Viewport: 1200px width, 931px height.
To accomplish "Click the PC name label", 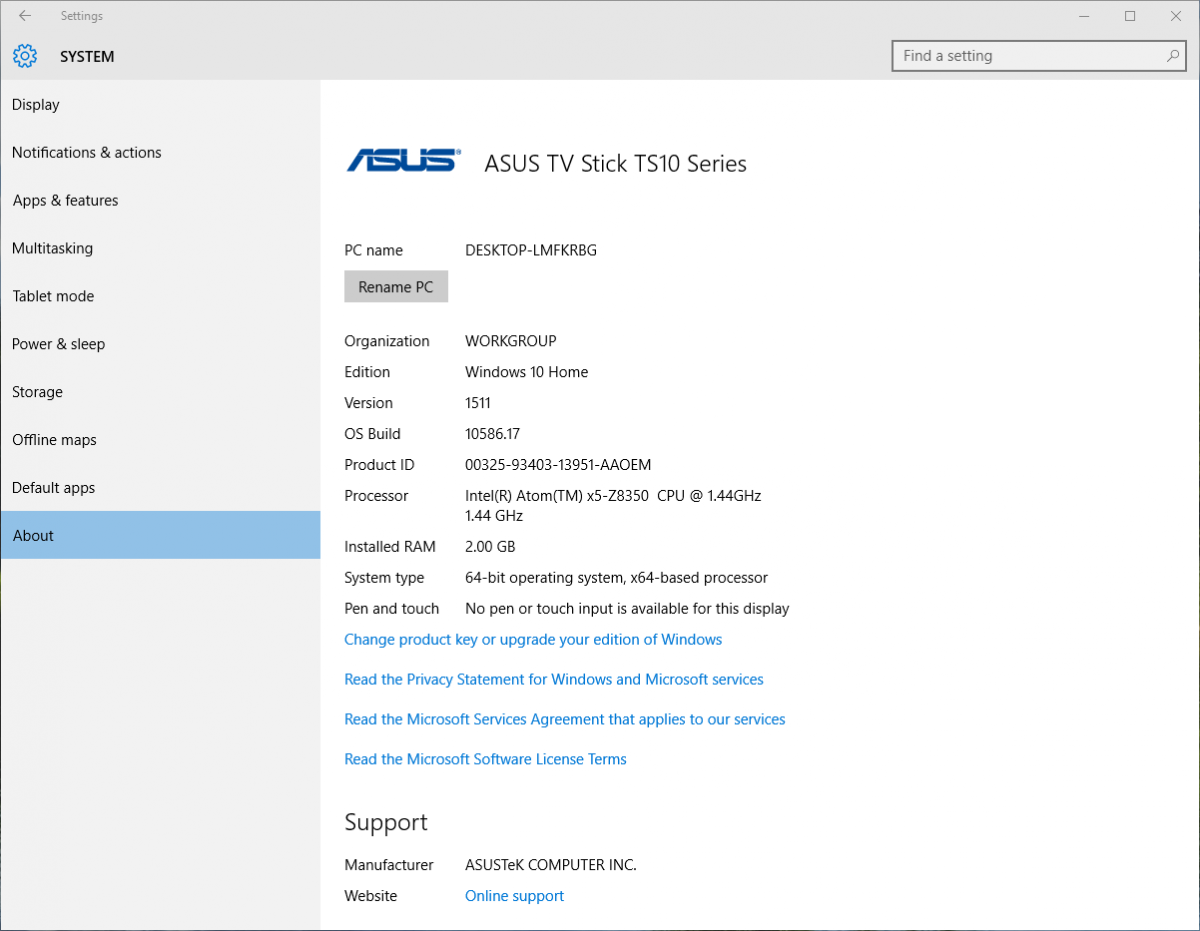I will pos(373,250).
